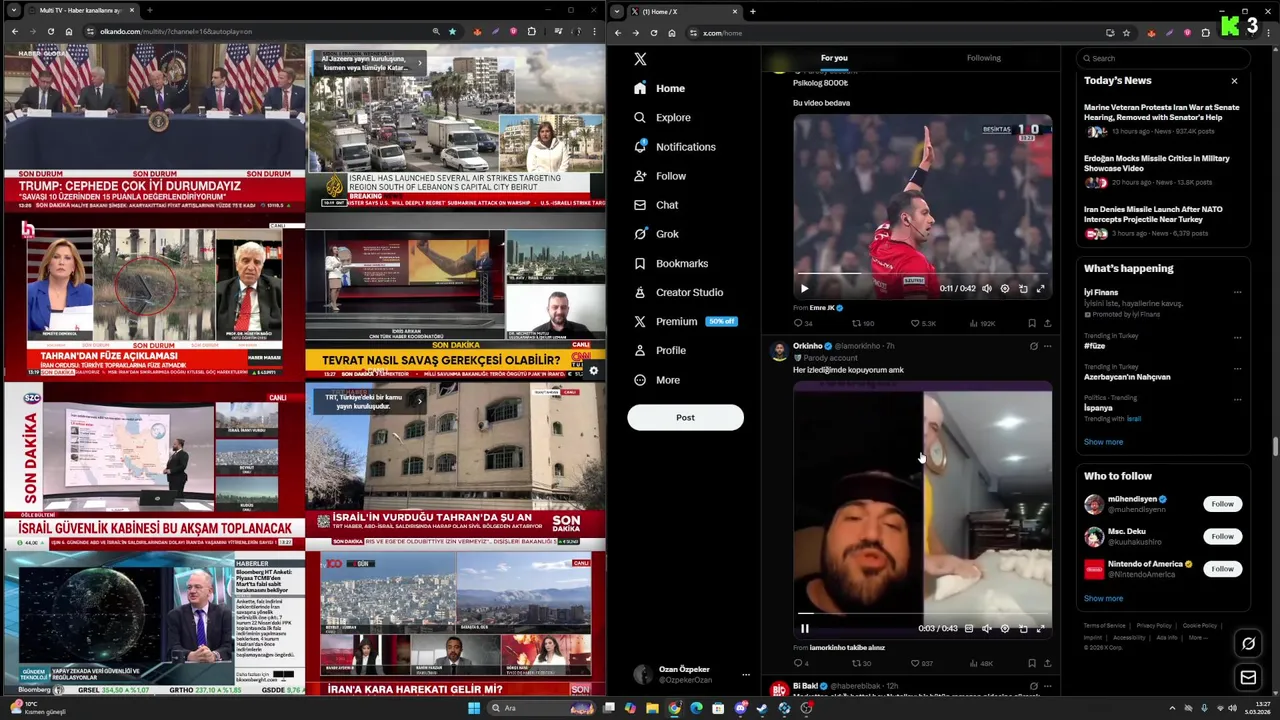Viewport: 1280px width, 720px height.
Task: Unmute the Orkinho video
Action: click(x=987, y=629)
